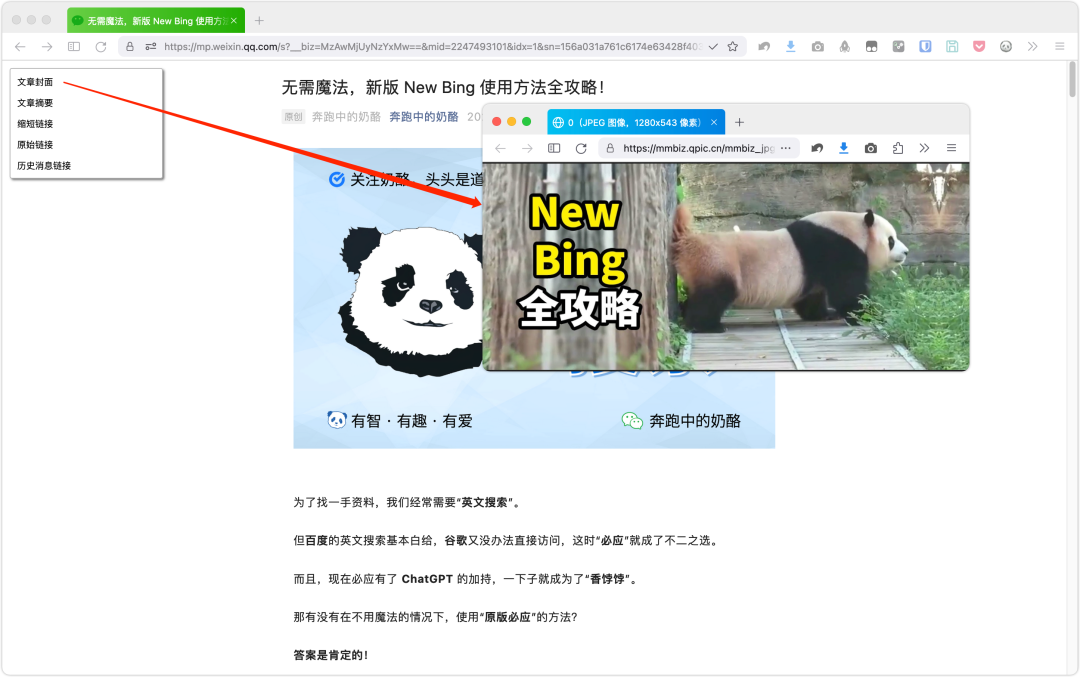Select JPEG 图像 tab in popup window
Viewport: 1080px width, 677px height.
coord(636,123)
